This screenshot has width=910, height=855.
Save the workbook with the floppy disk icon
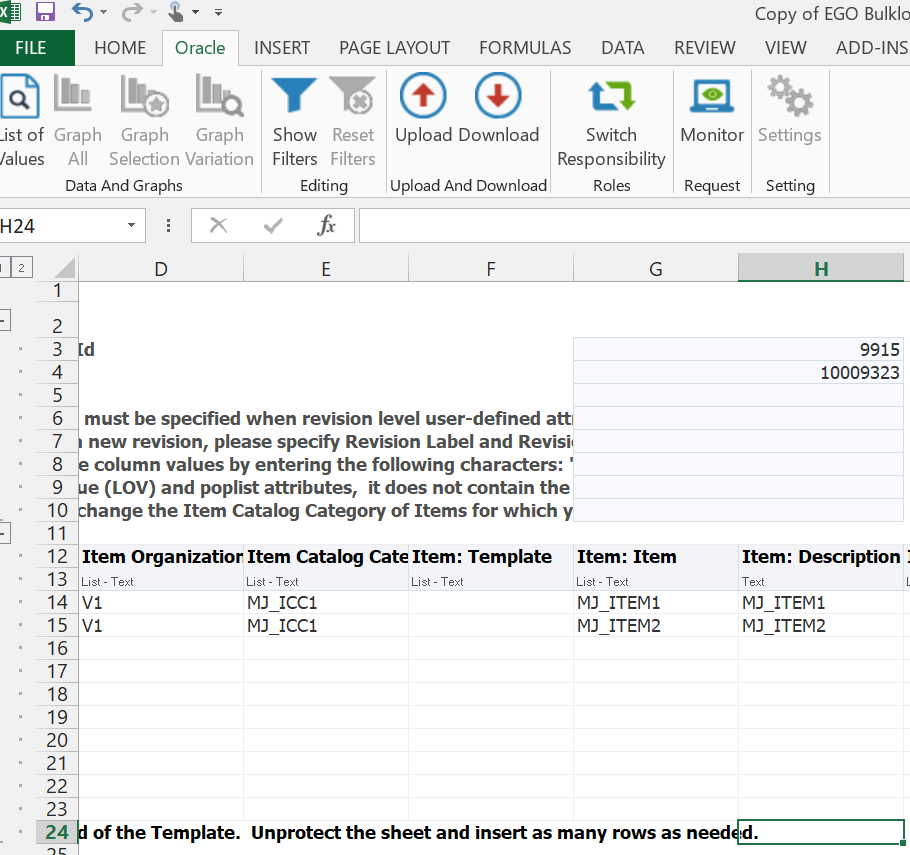click(x=45, y=13)
